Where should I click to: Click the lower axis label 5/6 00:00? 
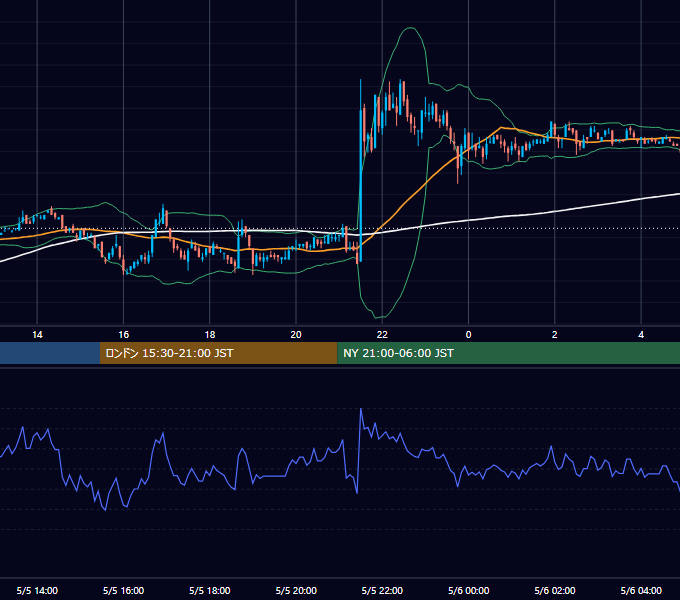468,590
